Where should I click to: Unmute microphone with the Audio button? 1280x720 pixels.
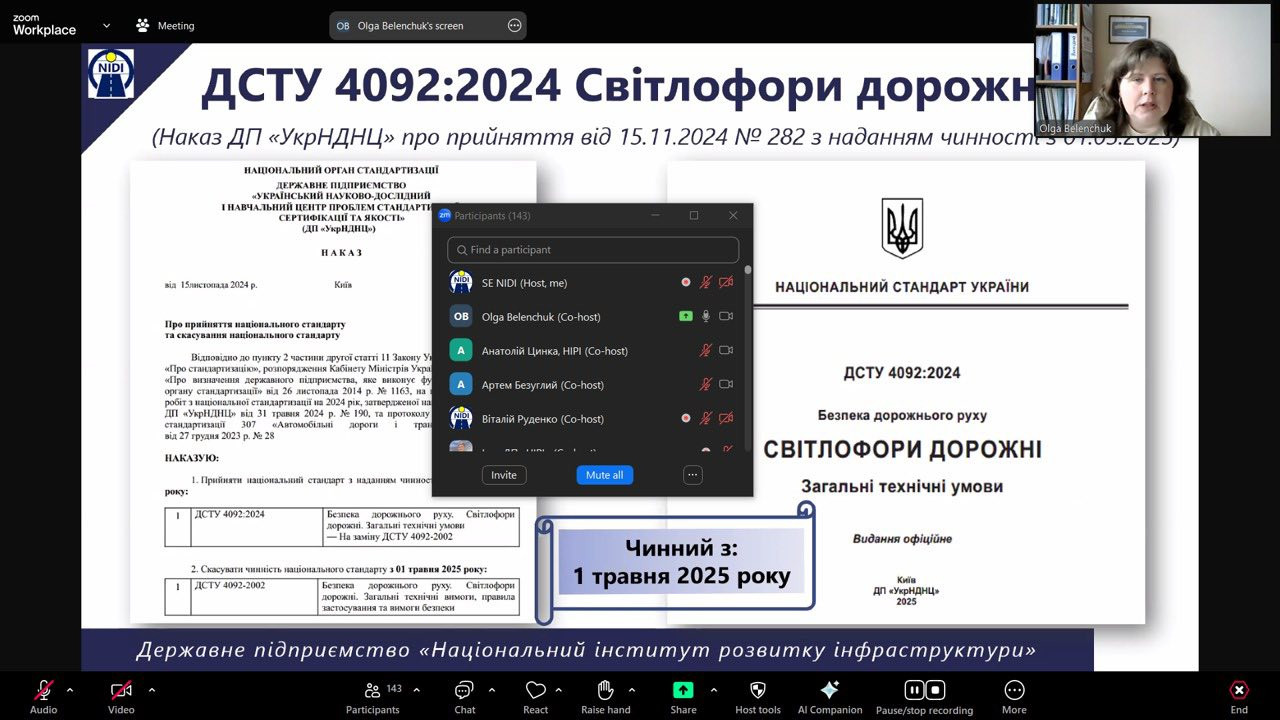click(x=43, y=690)
